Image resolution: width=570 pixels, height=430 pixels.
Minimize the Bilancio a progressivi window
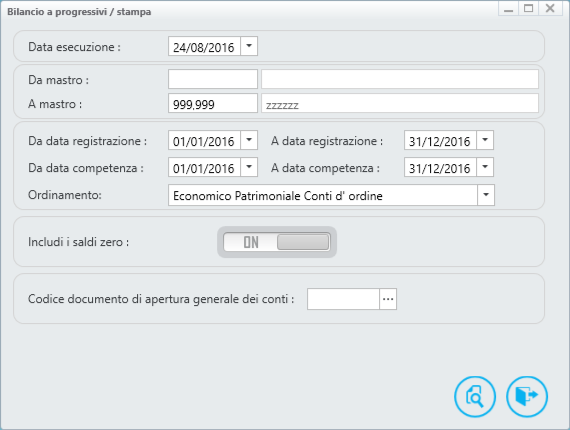(509, 8)
